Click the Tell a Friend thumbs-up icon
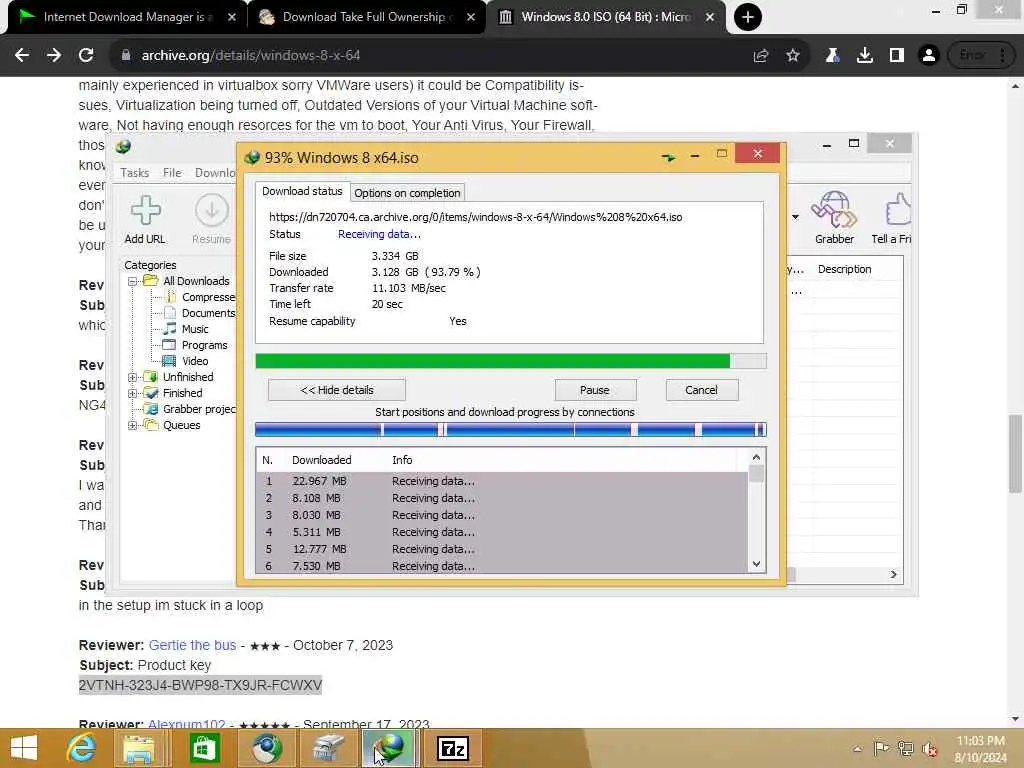Viewport: 1024px width, 768px height. [898, 209]
